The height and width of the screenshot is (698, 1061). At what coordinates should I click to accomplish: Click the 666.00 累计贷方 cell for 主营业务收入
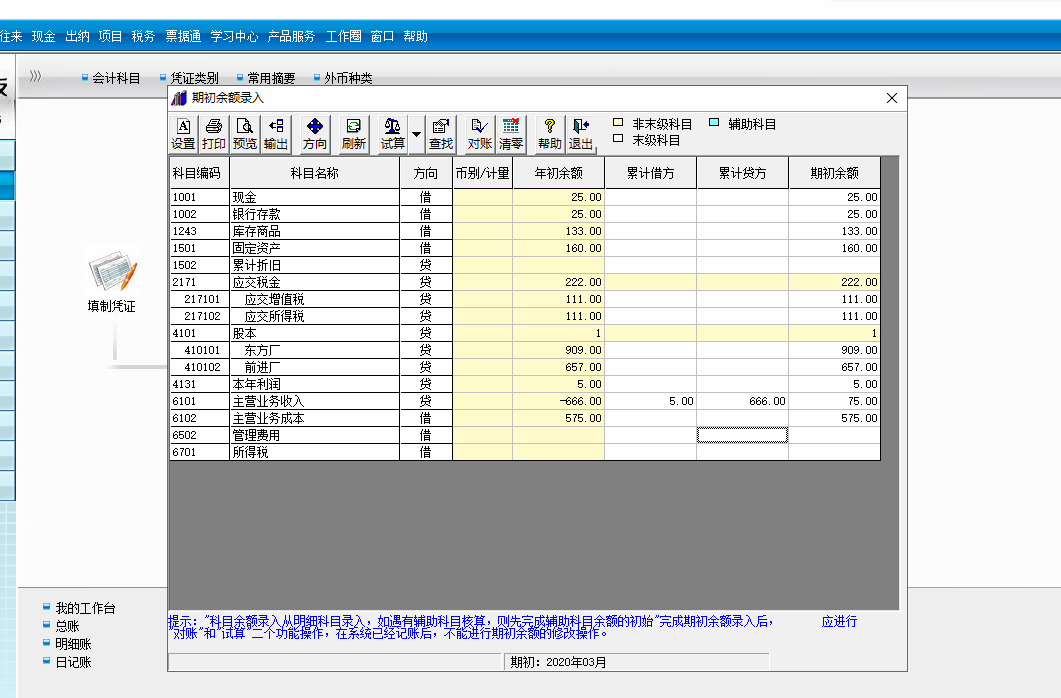tap(742, 401)
